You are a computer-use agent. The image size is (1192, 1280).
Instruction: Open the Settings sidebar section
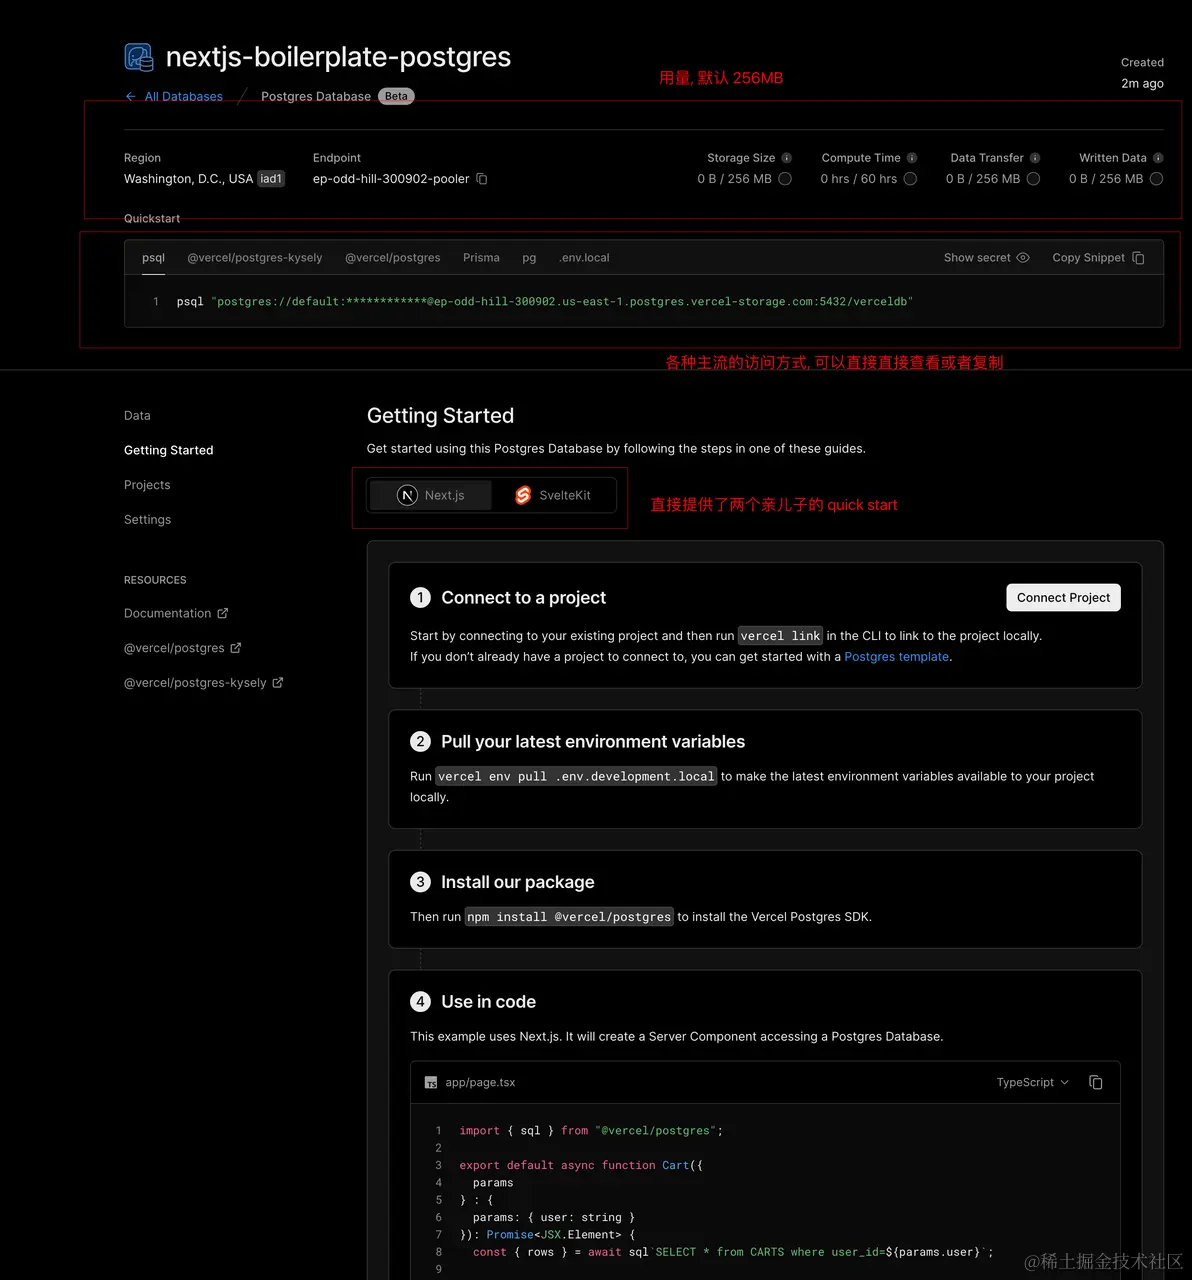[148, 520]
